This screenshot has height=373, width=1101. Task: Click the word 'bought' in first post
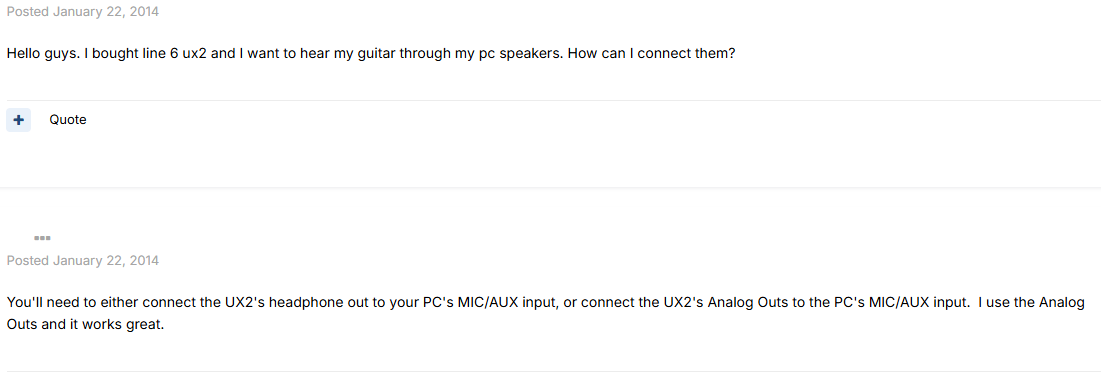[105, 53]
